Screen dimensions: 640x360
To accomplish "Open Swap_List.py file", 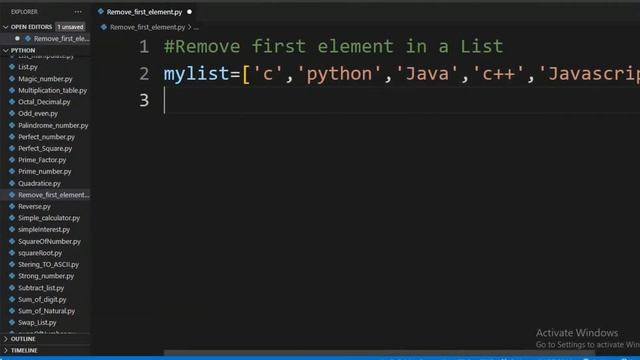I will coord(37,322).
